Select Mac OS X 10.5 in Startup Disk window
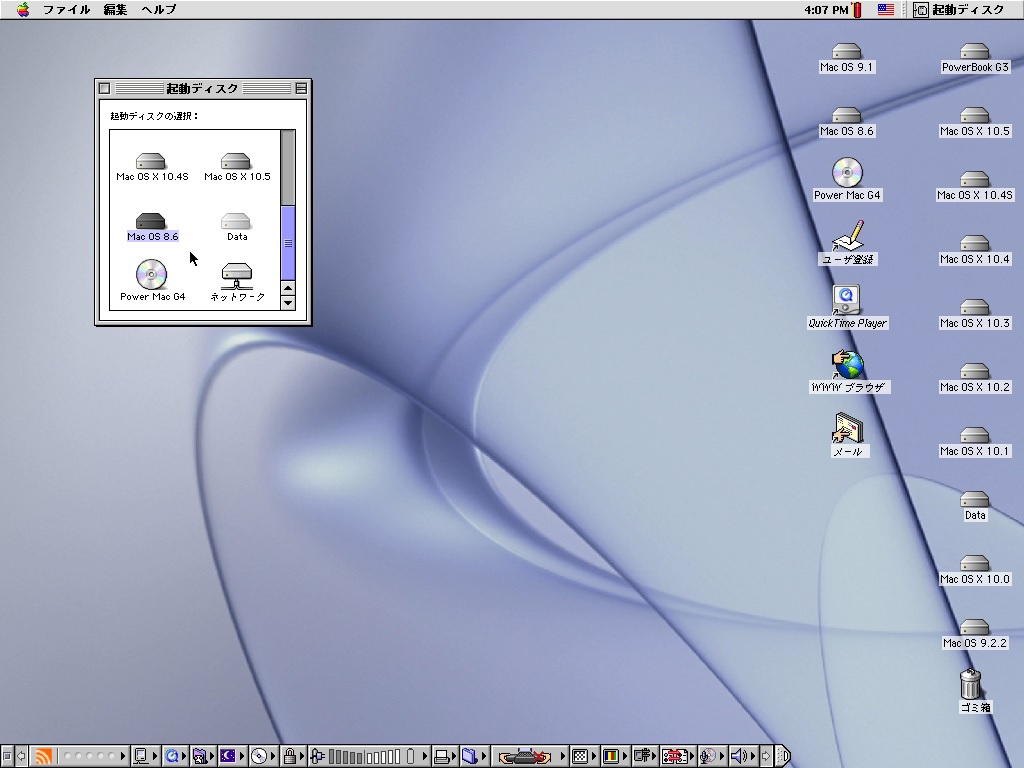This screenshot has height=768, width=1024. click(236, 167)
